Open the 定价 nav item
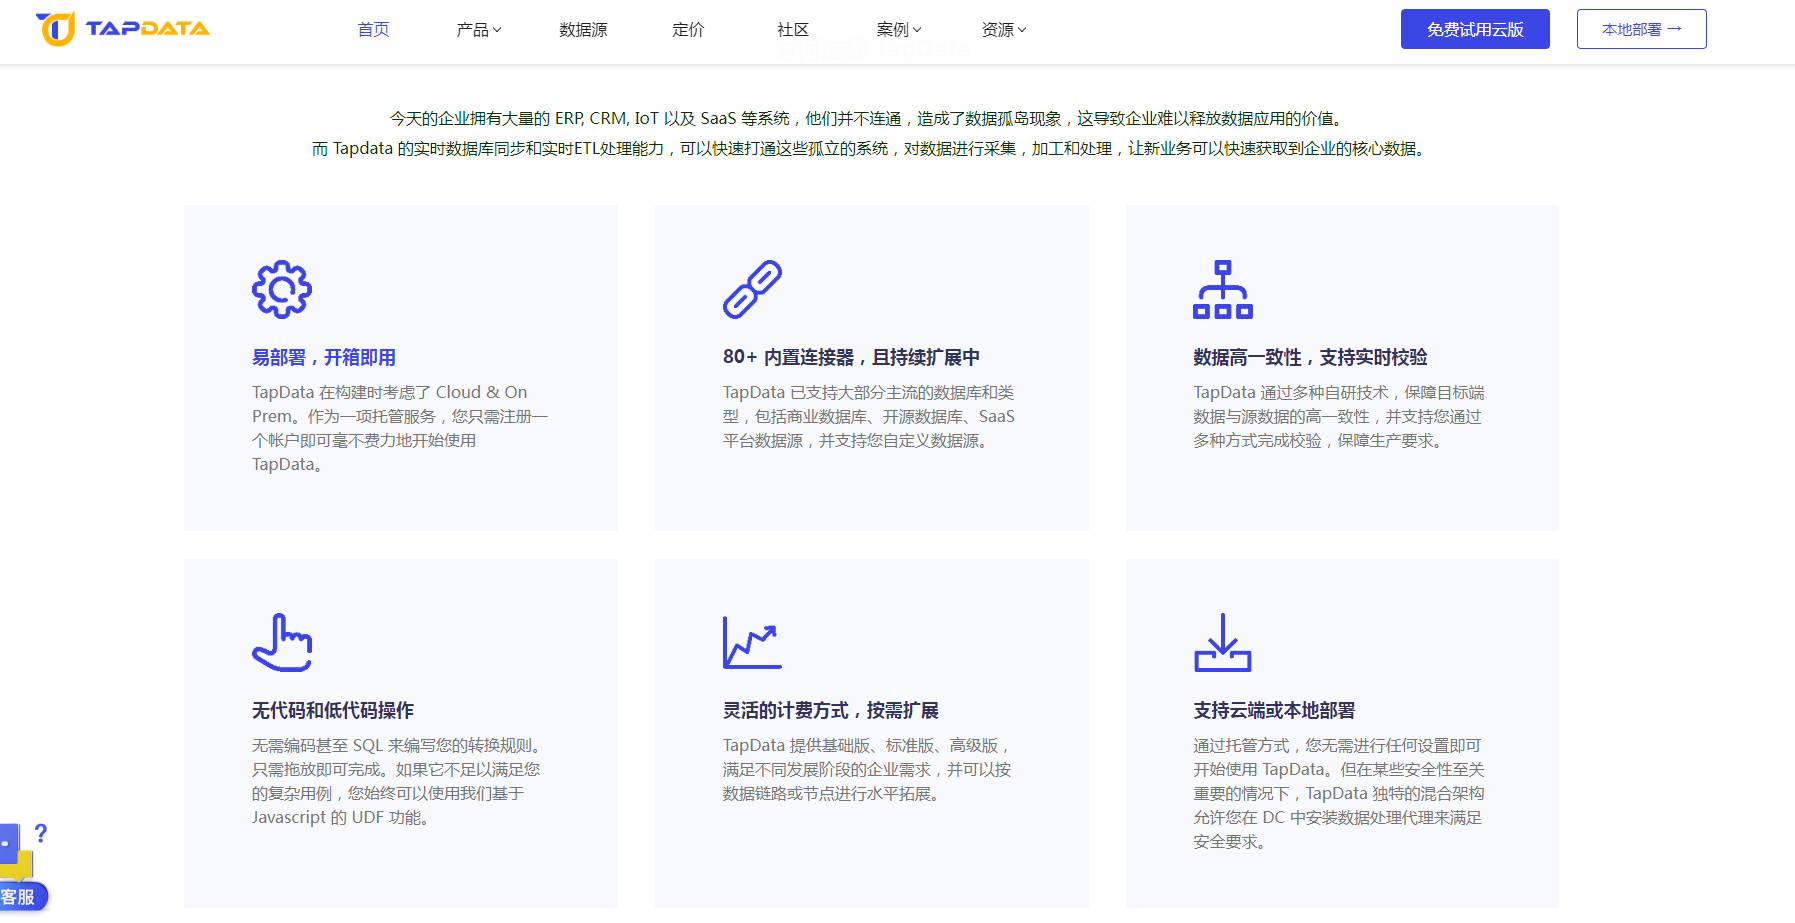The width and height of the screenshot is (1795, 923). pos(689,30)
